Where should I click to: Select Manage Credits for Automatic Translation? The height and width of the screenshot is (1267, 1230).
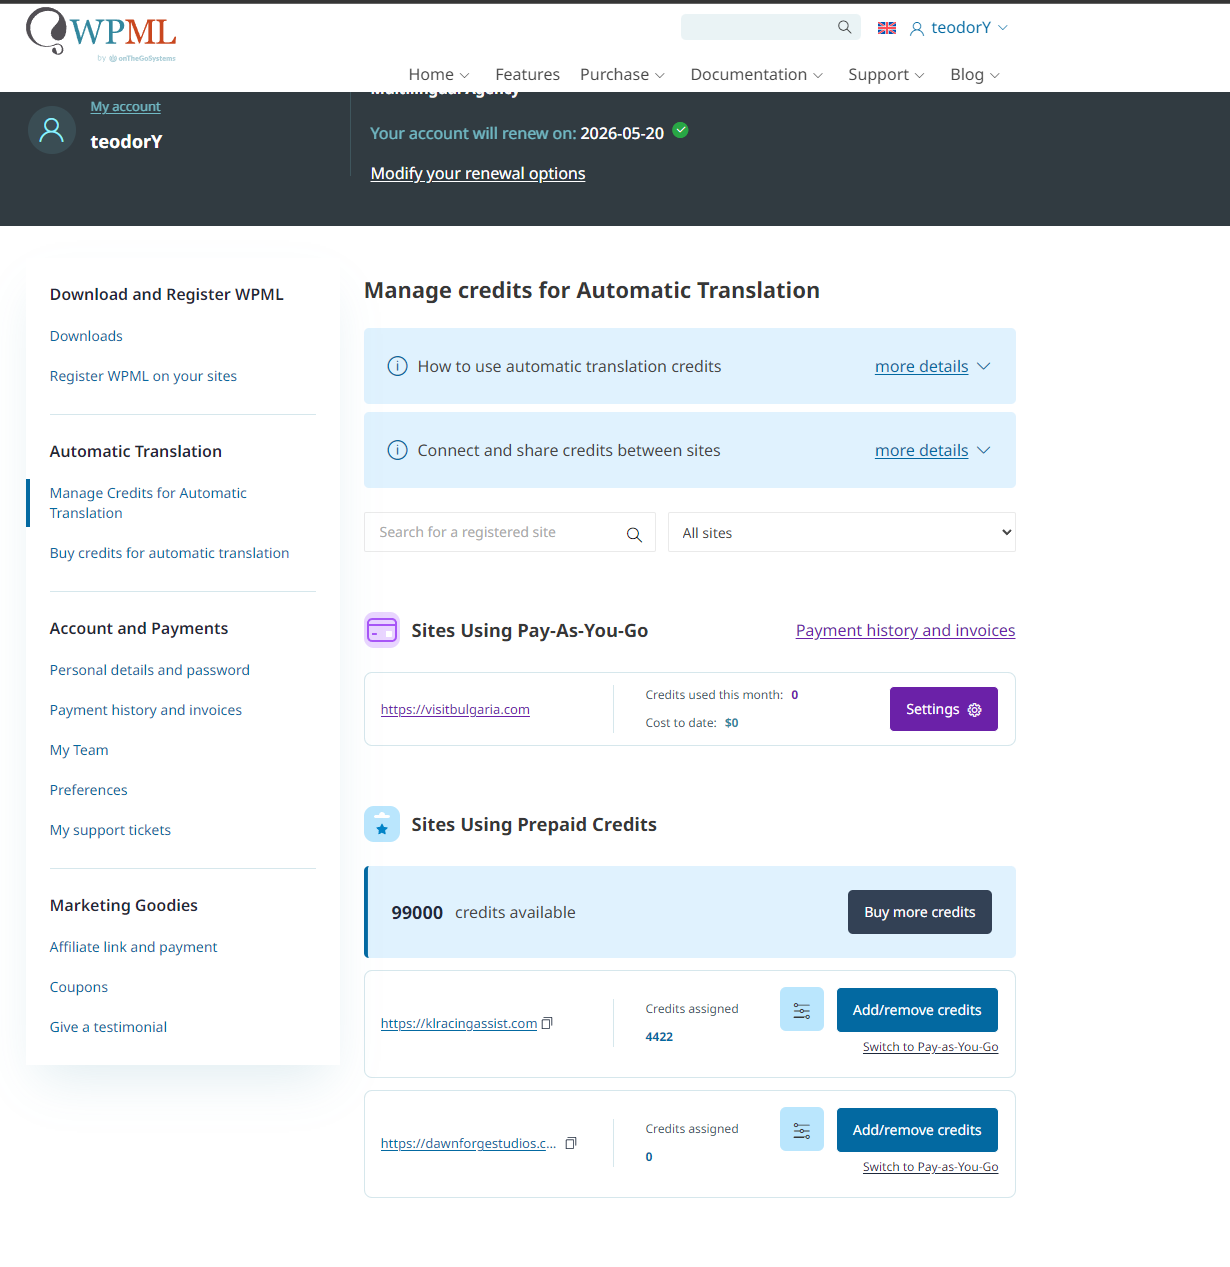click(x=148, y=503)
